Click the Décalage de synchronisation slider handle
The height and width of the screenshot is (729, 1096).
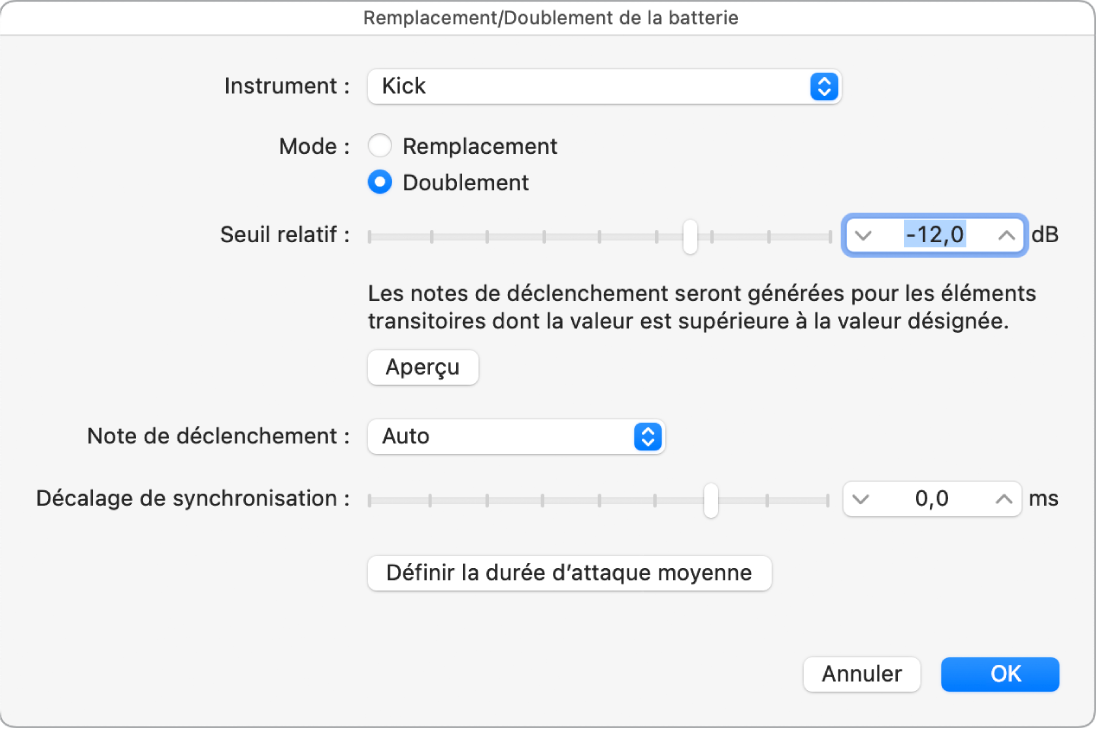(711, 499)
